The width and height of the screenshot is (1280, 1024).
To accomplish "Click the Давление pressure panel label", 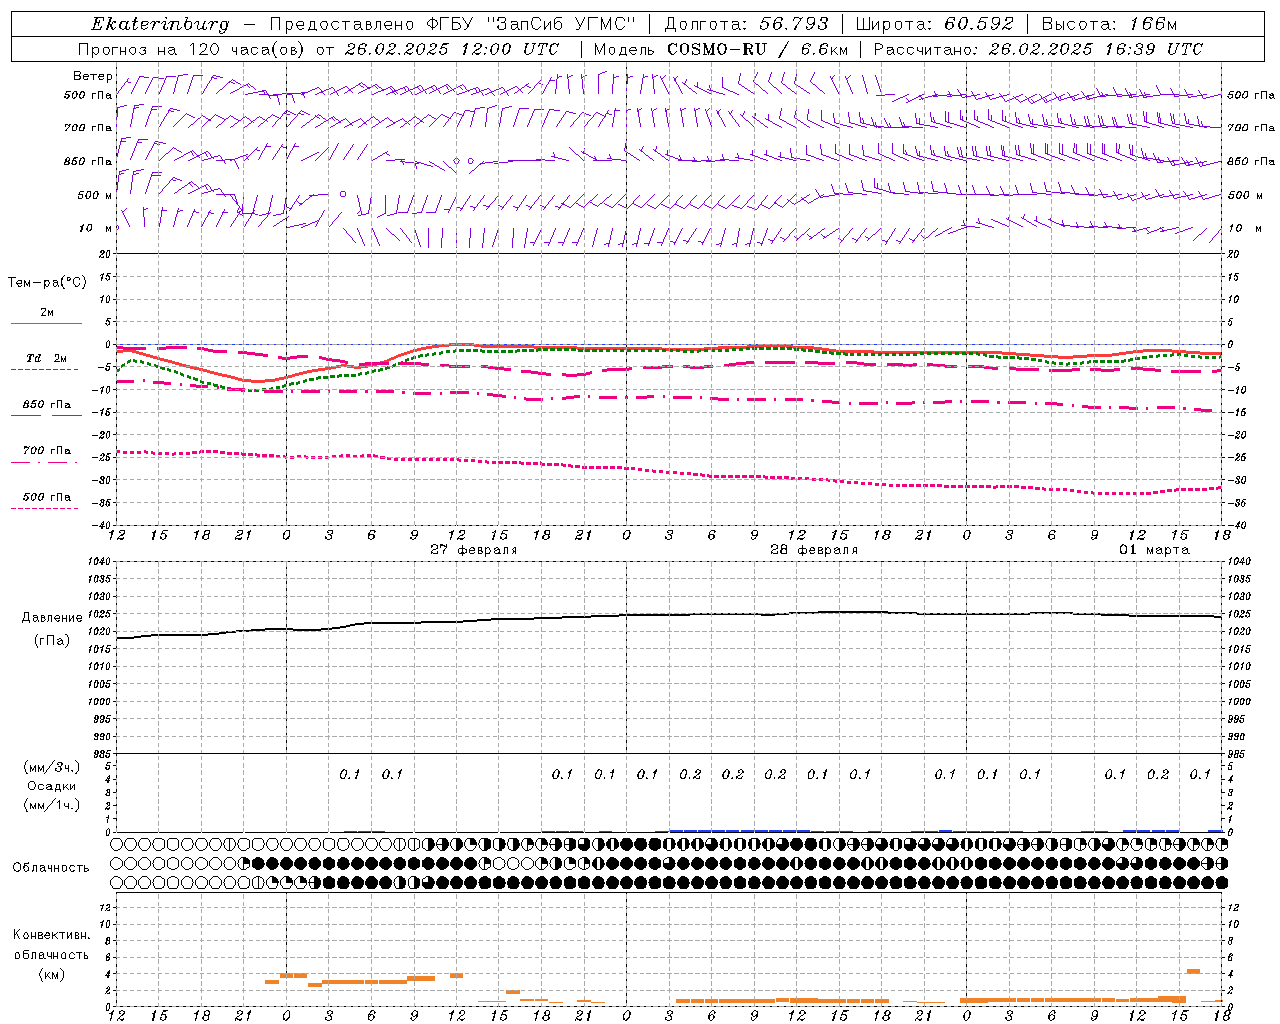I will tap(52, 618).
